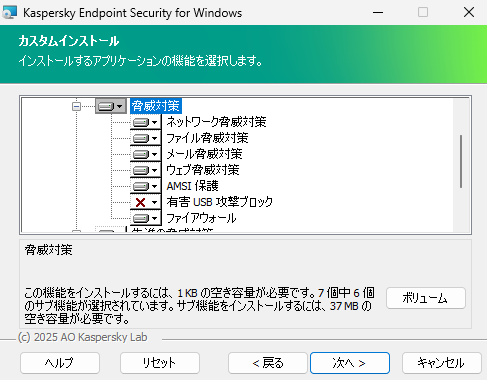Collapse the 脅威対策 tree node
The image size is (487, 380).
(76, 106)
